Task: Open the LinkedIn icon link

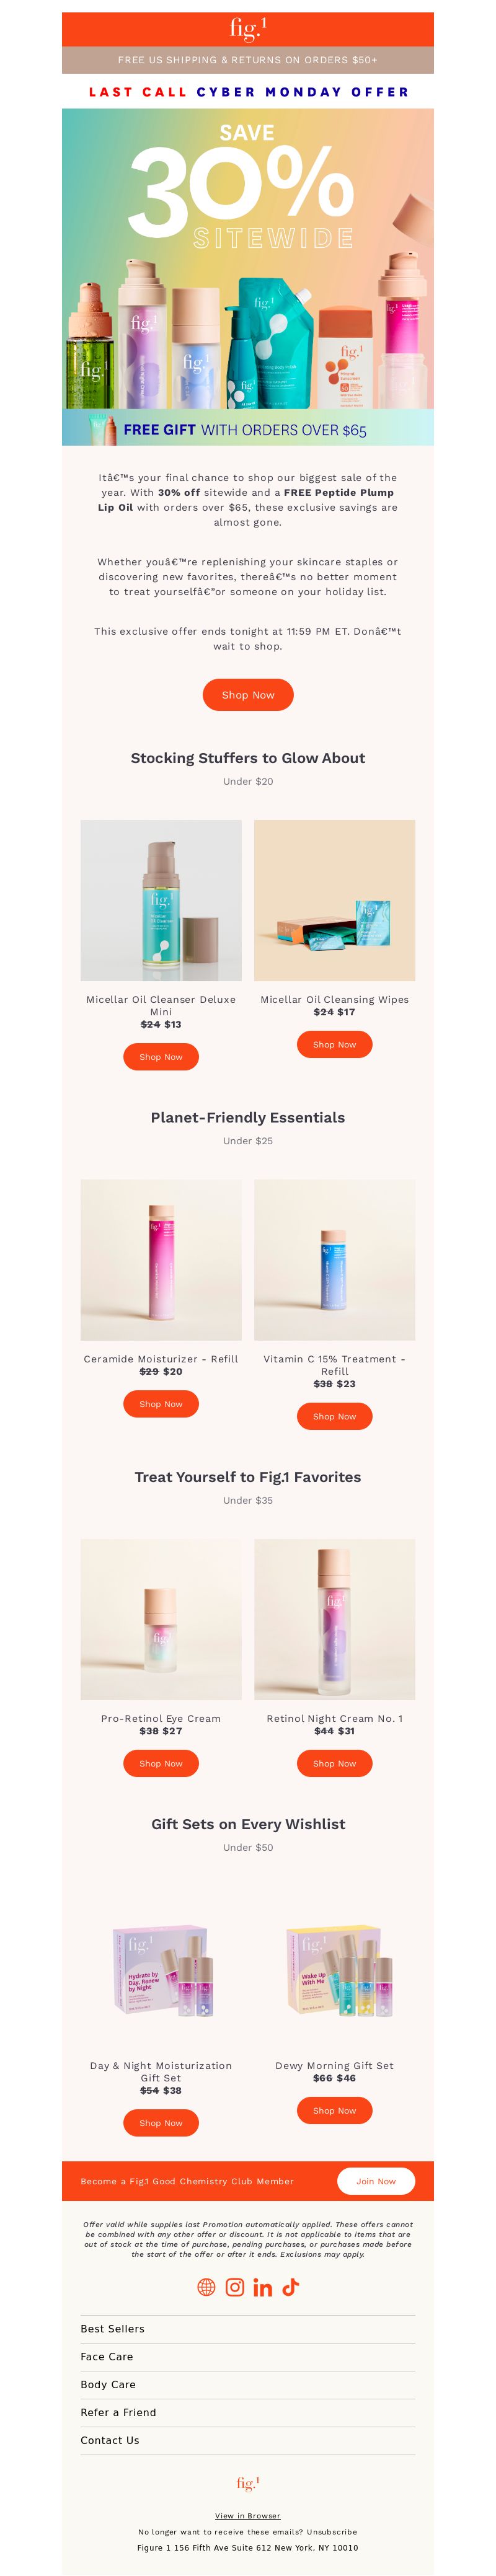Action: pos(263,2287)
